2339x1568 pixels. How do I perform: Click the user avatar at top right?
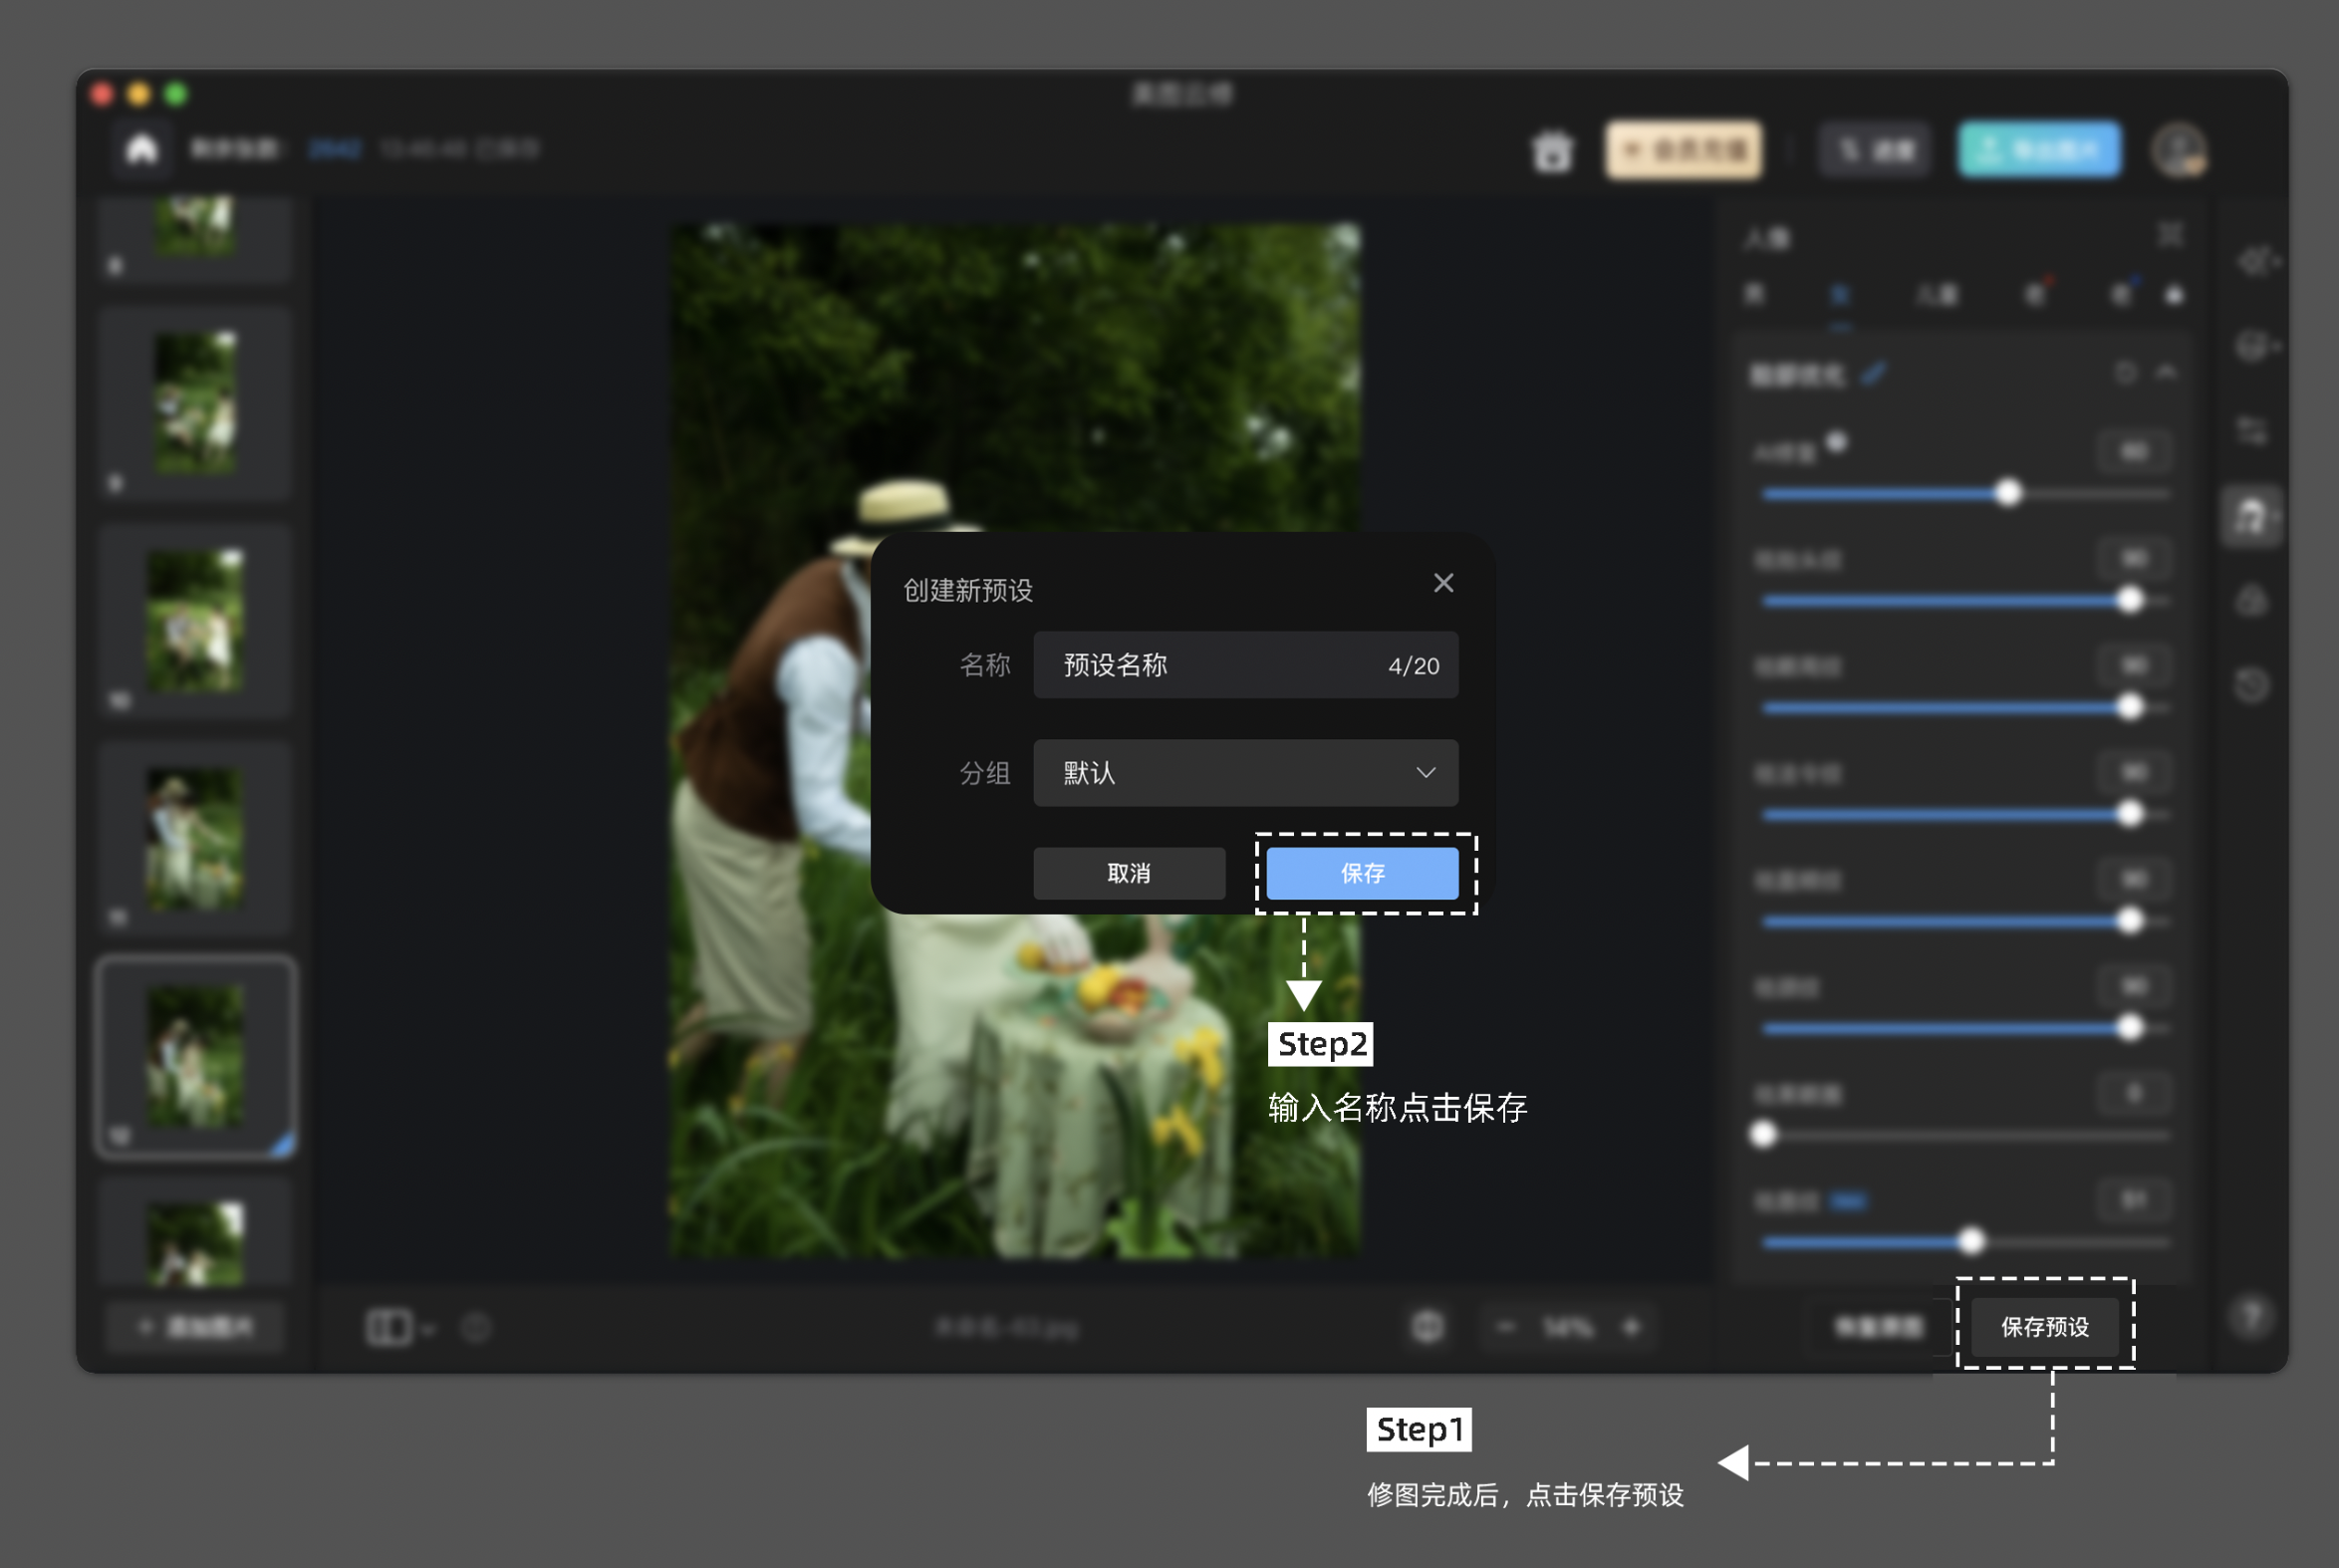2179,151
